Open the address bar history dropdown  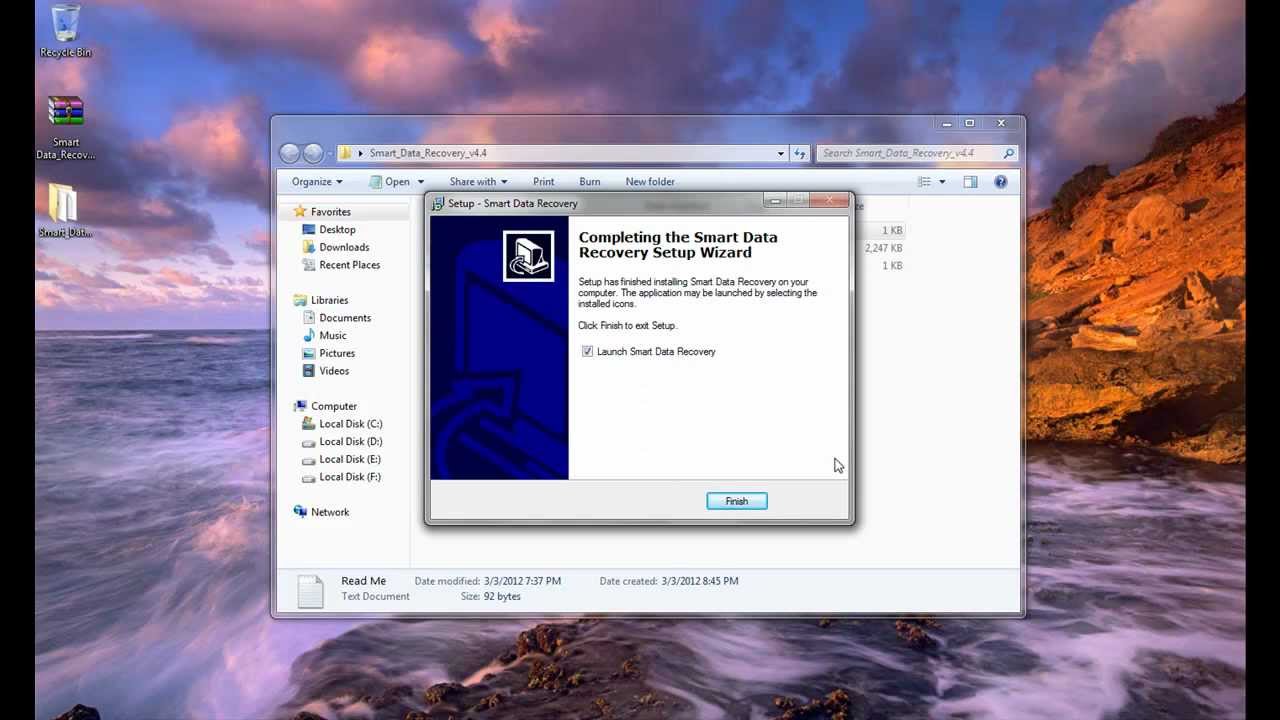[781, 153]
